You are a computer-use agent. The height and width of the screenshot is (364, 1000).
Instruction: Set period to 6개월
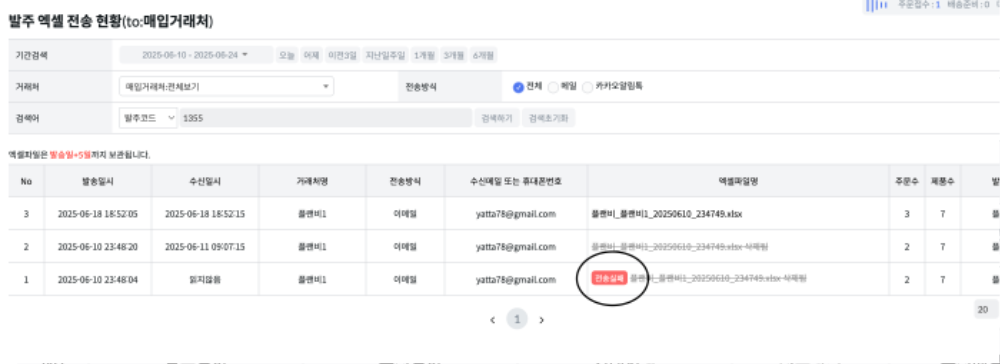pos(484,55)
